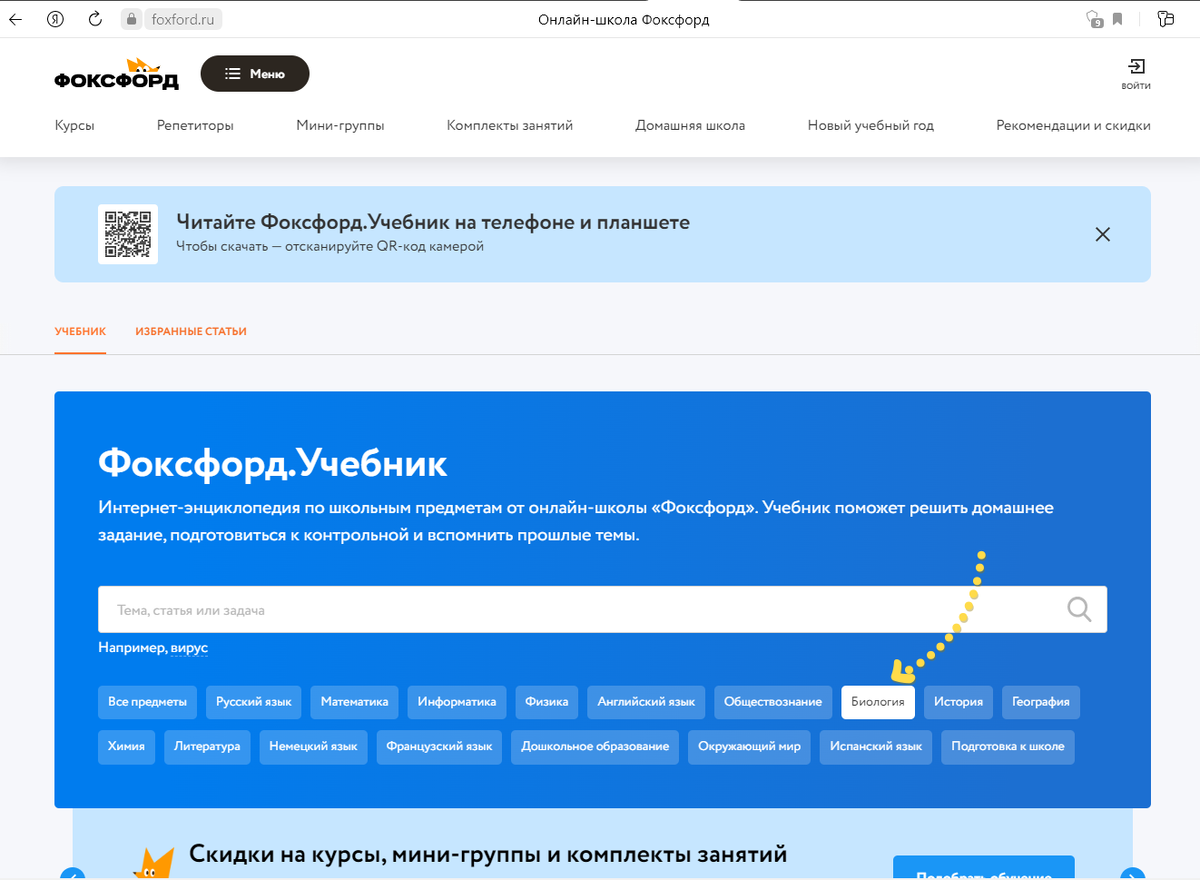The width and height of the screenshot is (1200, 880).
Task: Open the browser protection shield icon
Action: (1093, 19)
